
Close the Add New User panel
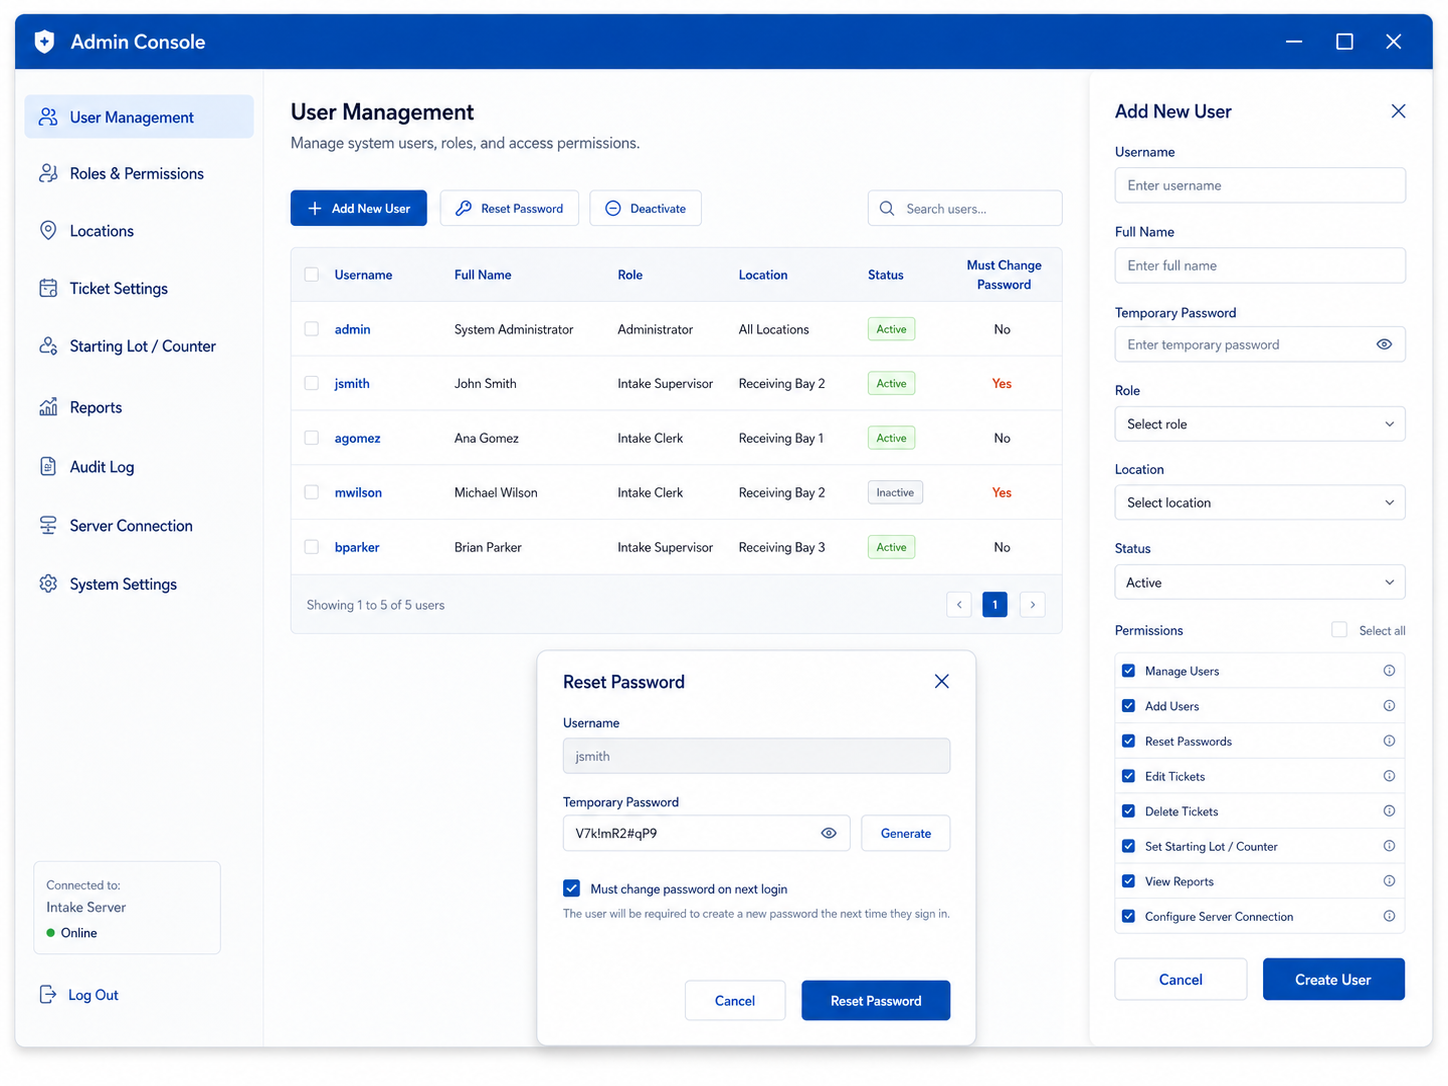pyautogui.click(x=1398, y=111)
